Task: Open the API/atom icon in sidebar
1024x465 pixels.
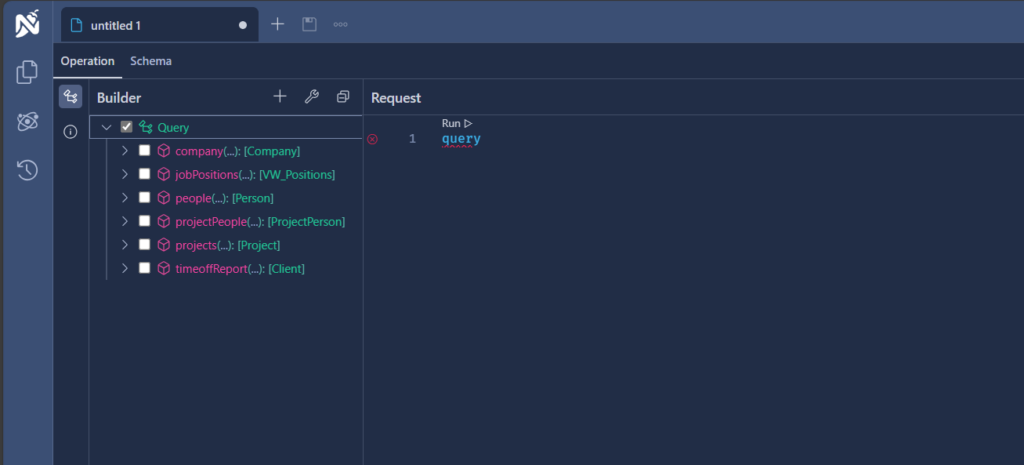Action: [27, 122]
